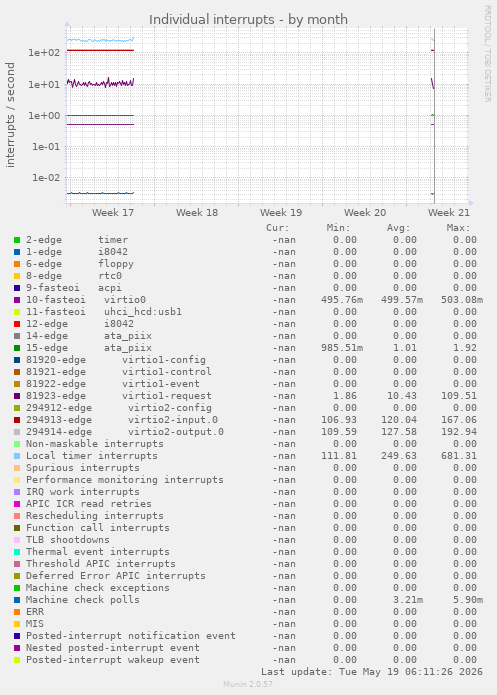
Task: Click the green 2-edge timer color swatch
Action: (17, 240)
